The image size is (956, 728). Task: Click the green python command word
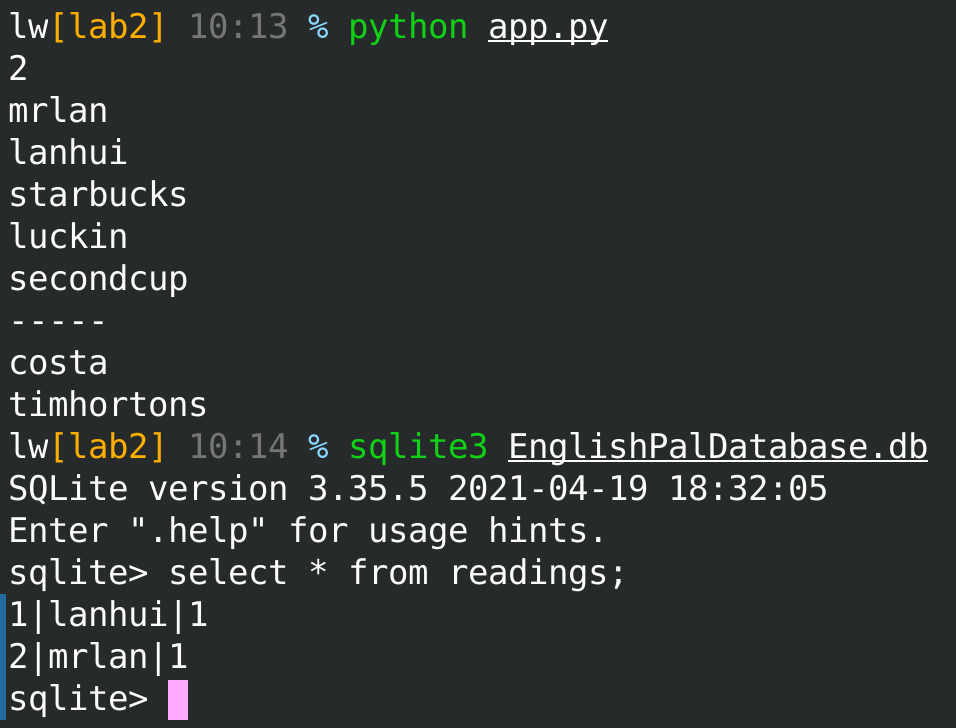[x=408, y=28]
